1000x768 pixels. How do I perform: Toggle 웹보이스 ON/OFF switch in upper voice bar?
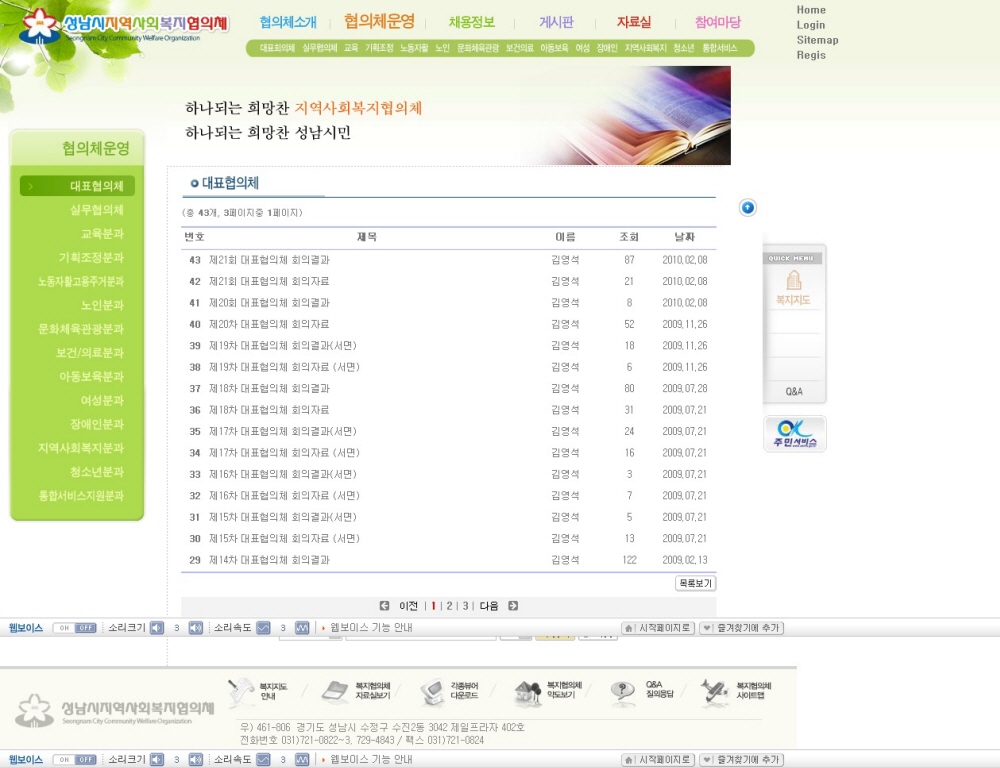[74, 628]
